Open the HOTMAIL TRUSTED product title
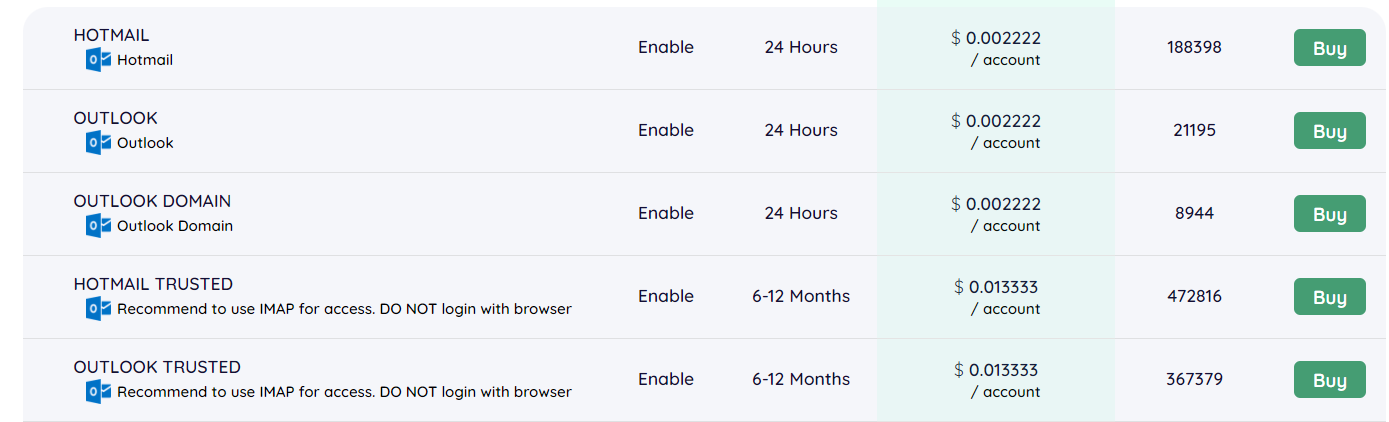The height and width of the screenshot is (422, 1389). click(x=153, y=284)
